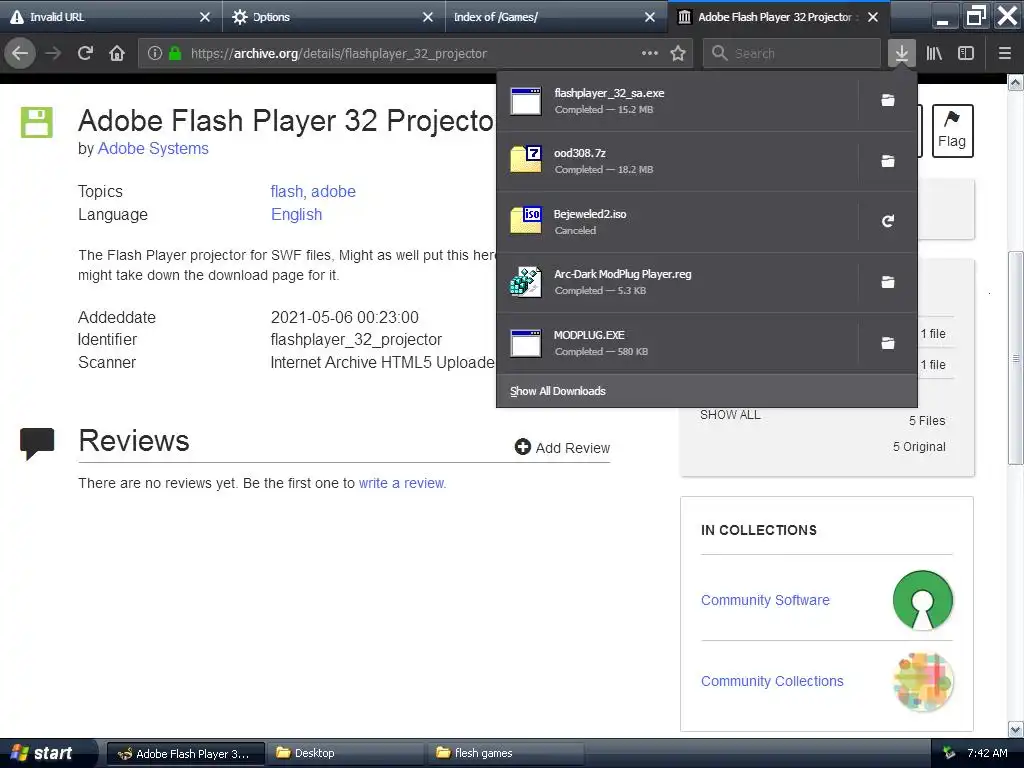This screenshot has height=768, width=1024.
Task: Open the Windows start menu
Action: (x=48, y=753)
